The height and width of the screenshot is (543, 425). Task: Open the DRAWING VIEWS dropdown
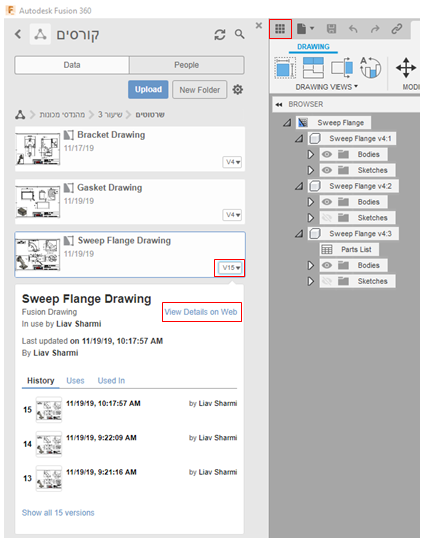(x=326, y=87)
